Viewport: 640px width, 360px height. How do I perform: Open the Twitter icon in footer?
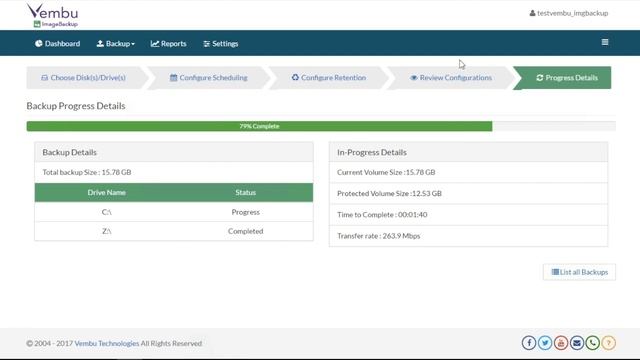(x=545, y=343)
